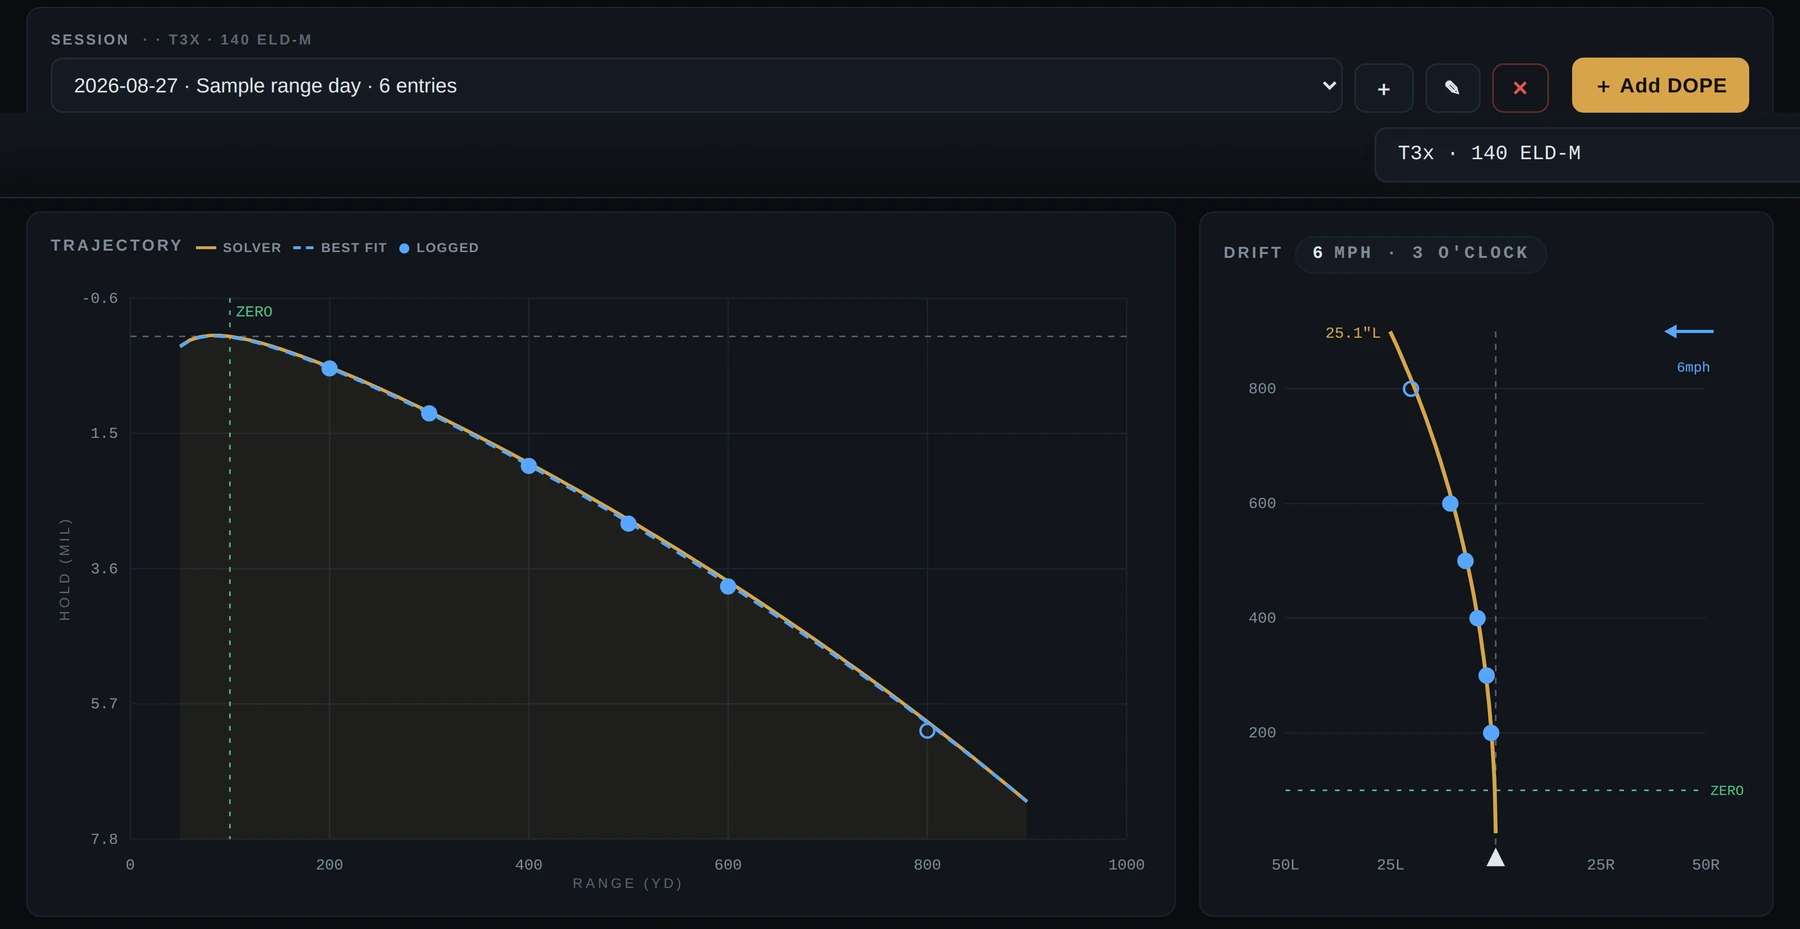Click the HOLD (MIL) axis title
Viewport: 1800px width, 929px height.
[65, 569]
